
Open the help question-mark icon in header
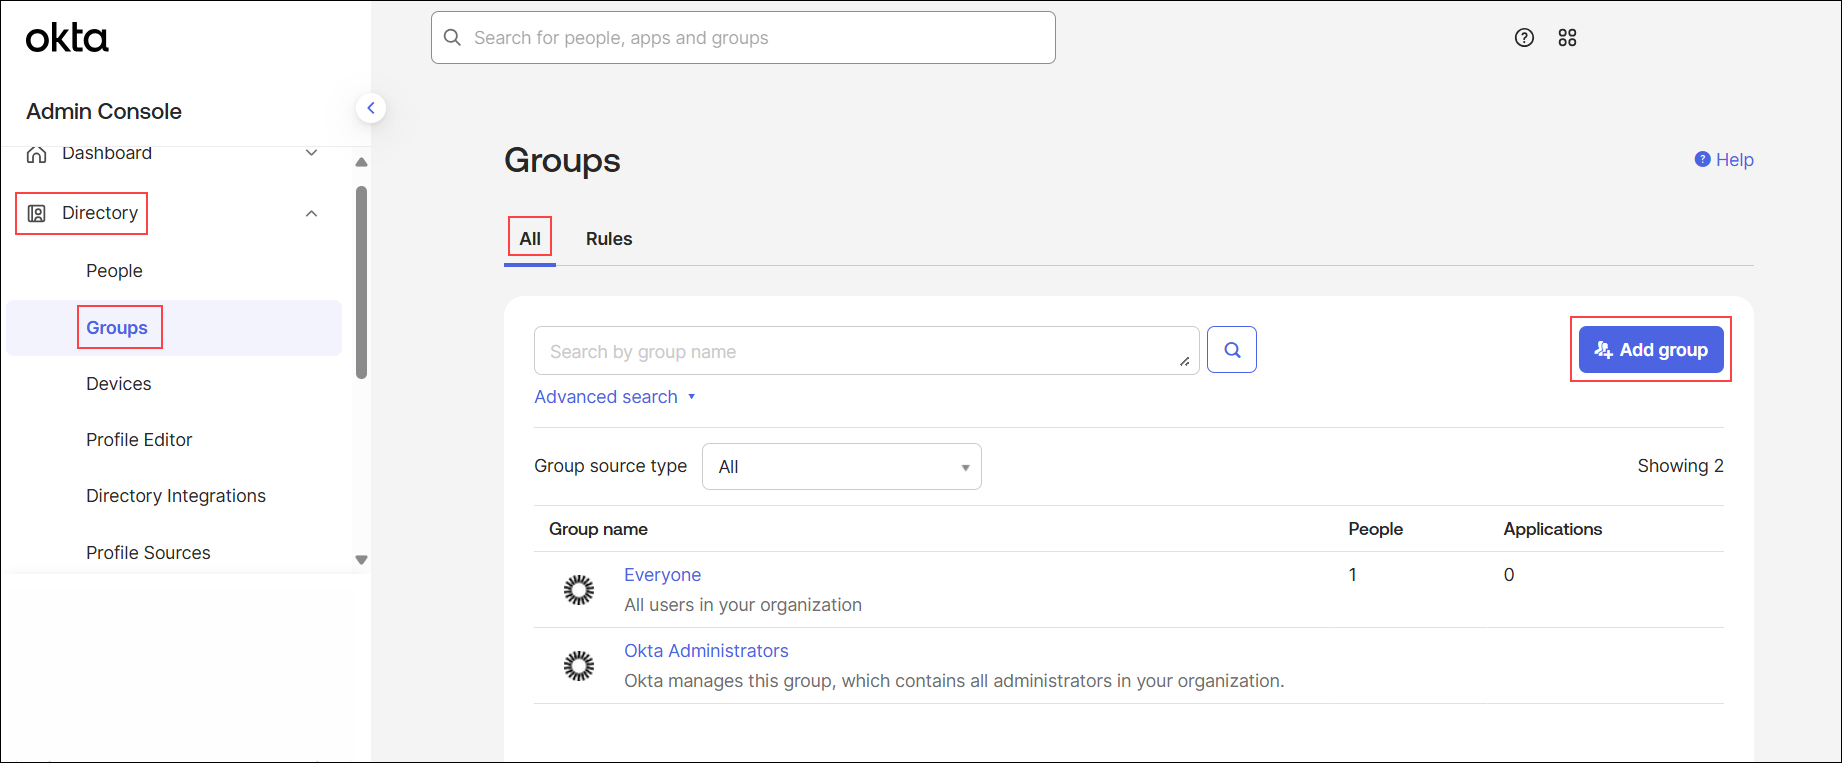coord(1524,38)
